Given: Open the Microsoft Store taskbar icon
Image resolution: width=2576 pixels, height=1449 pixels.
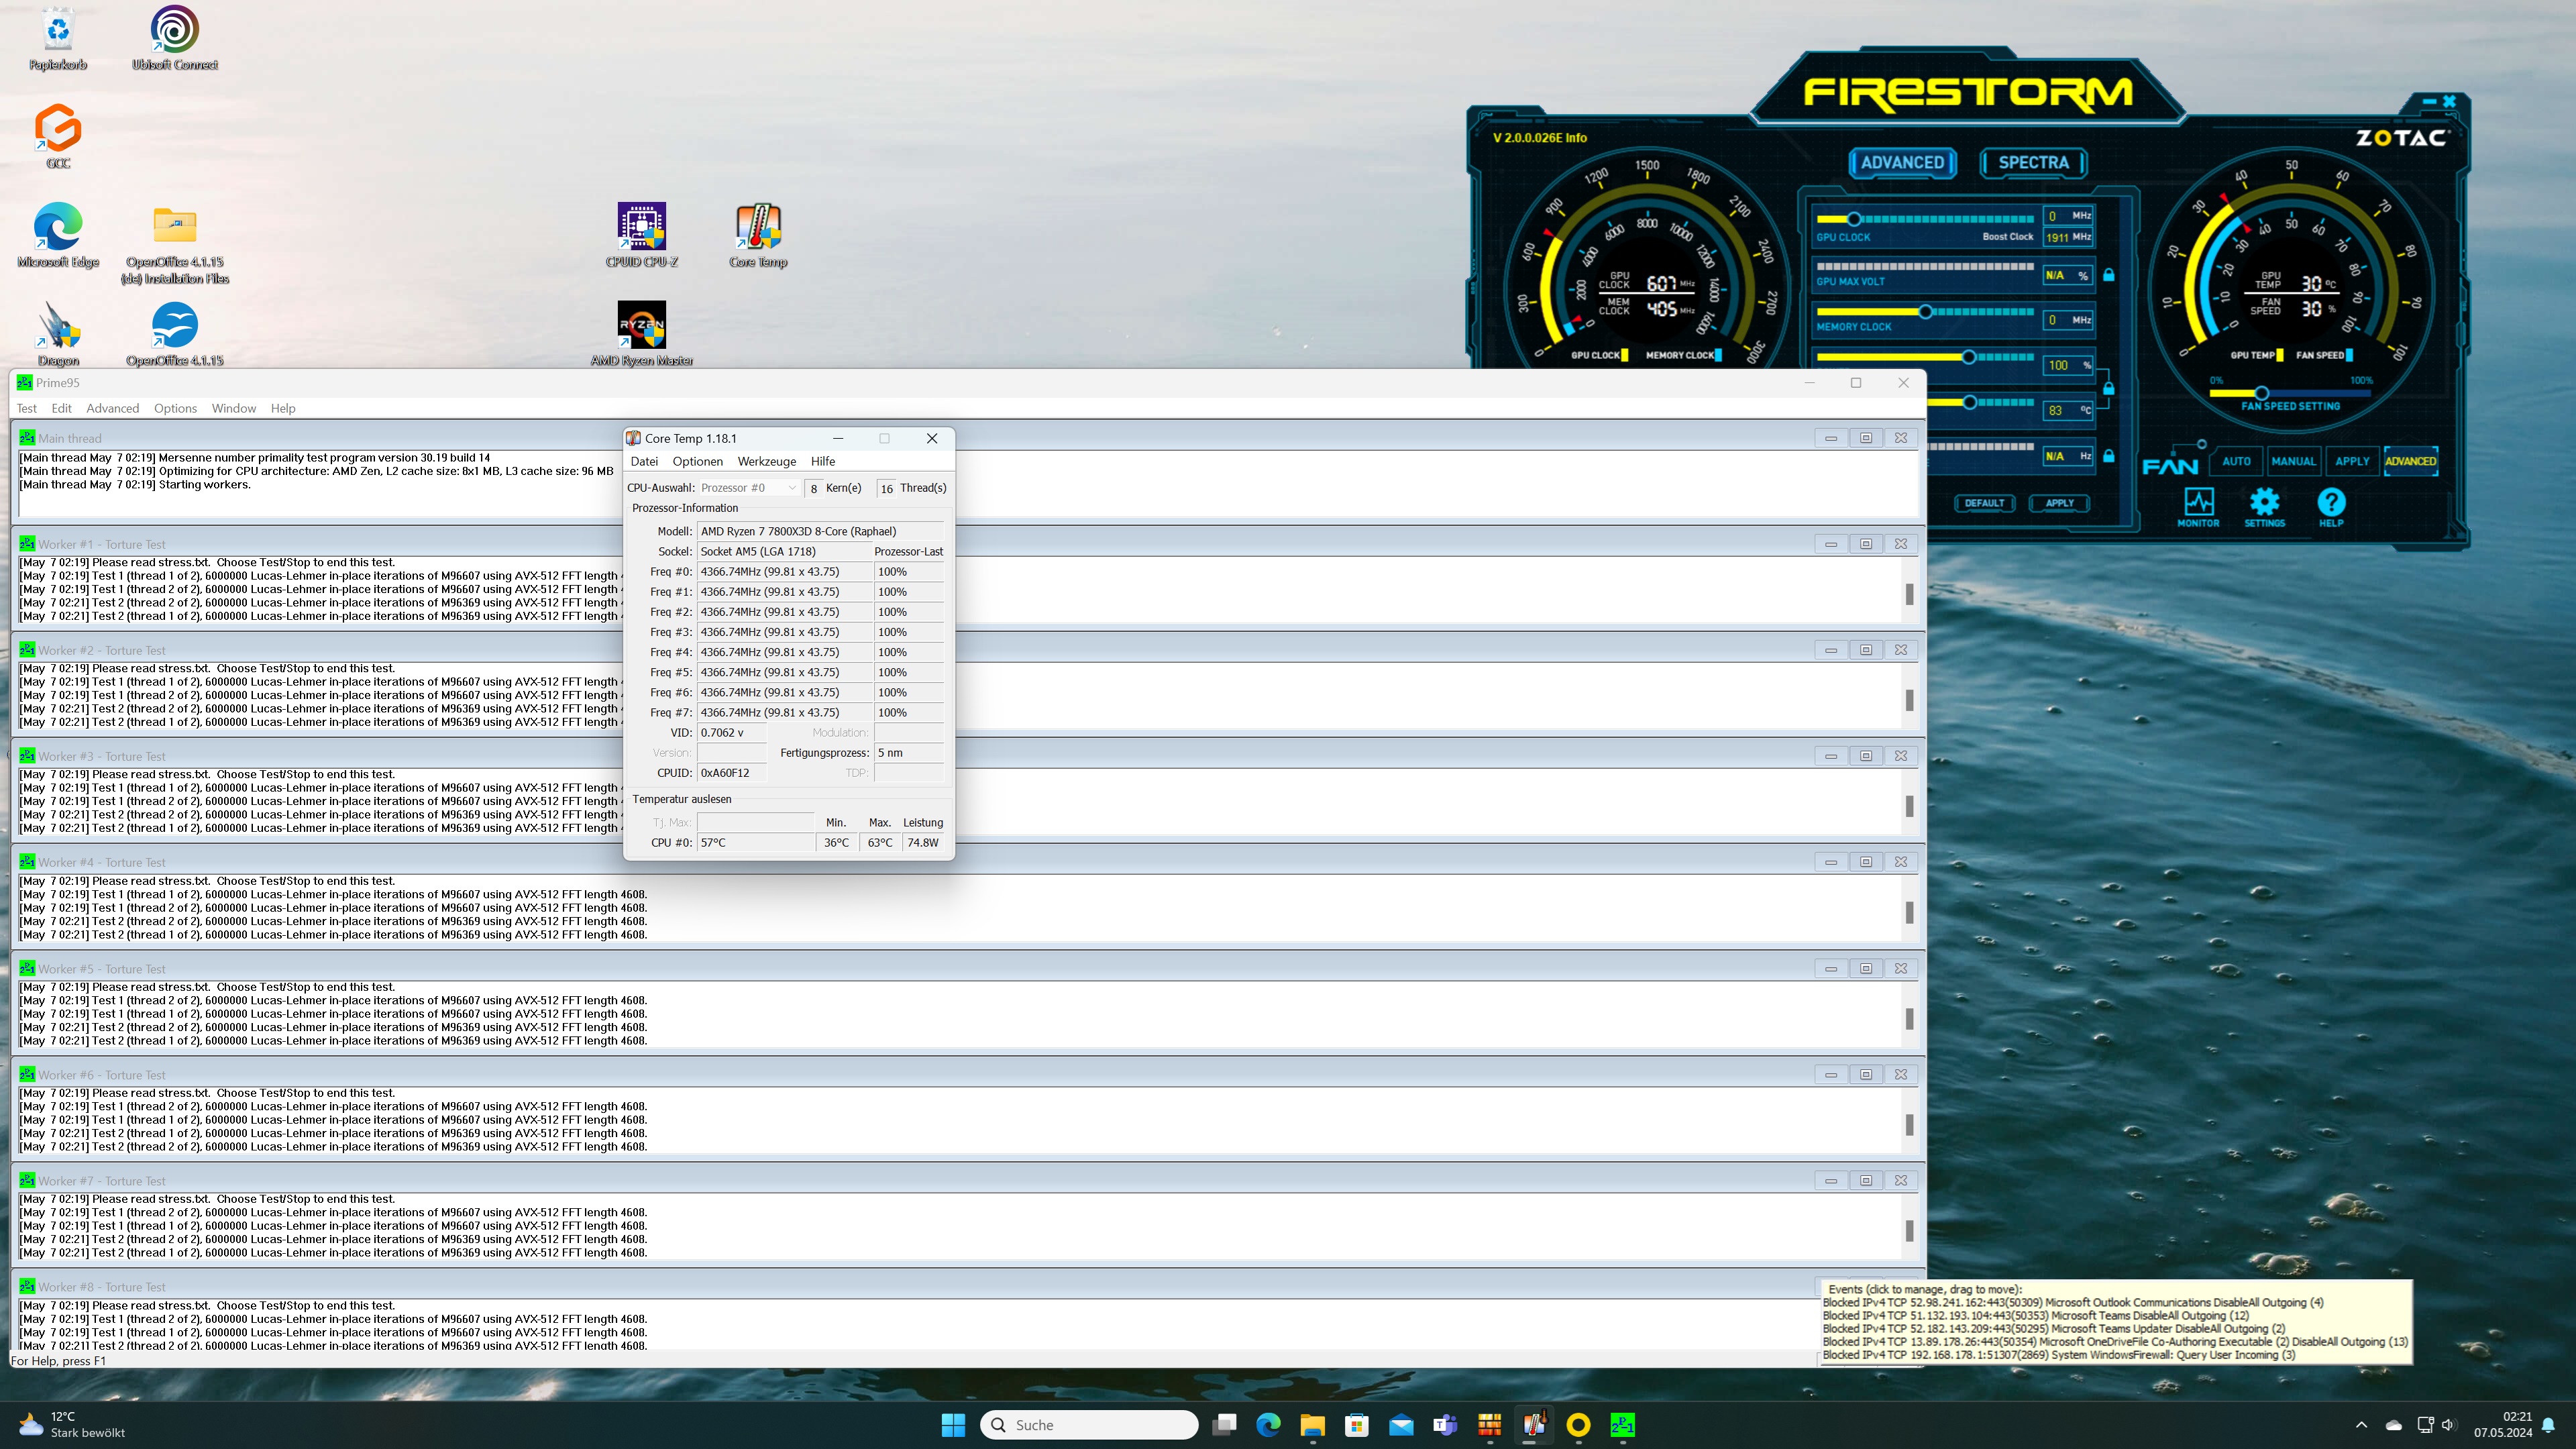Looking at the screenshot, I should coord(1356,1424).
